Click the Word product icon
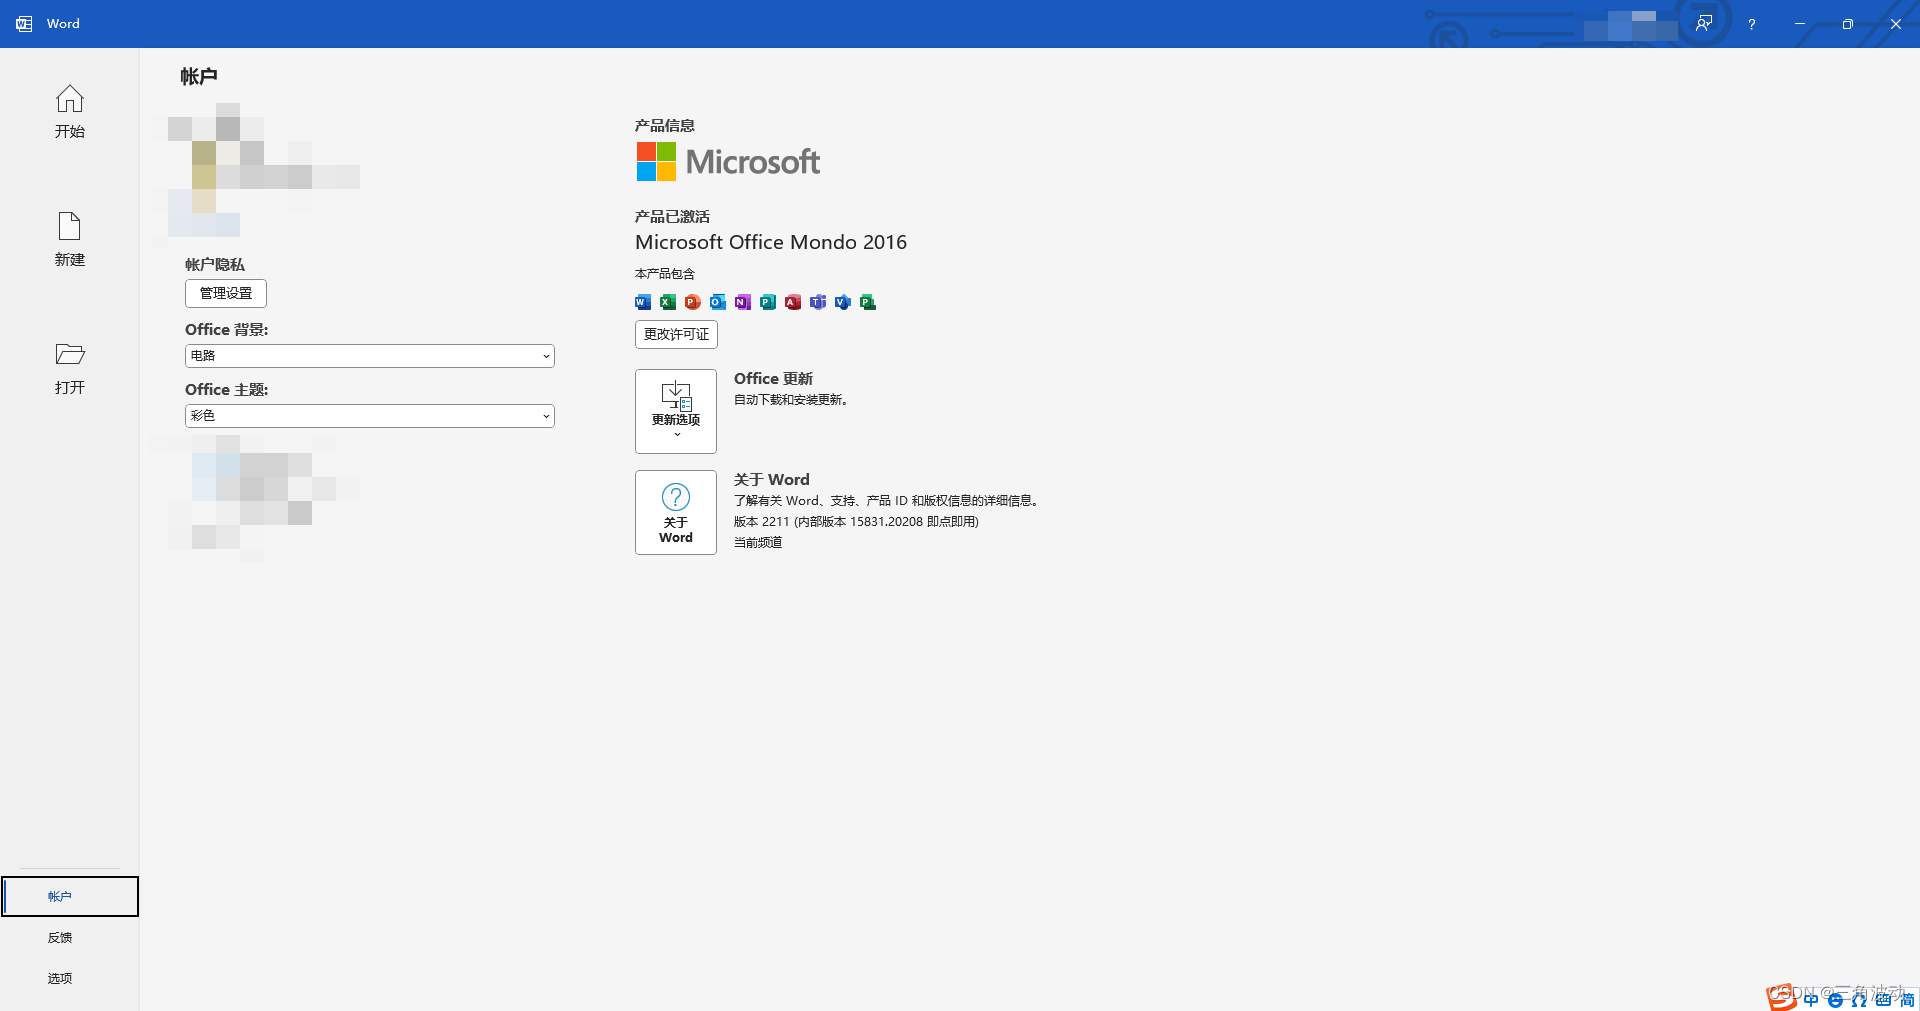Image resolution: width=1920 pixels, height=1011 pixels. [x=643, y=302]
